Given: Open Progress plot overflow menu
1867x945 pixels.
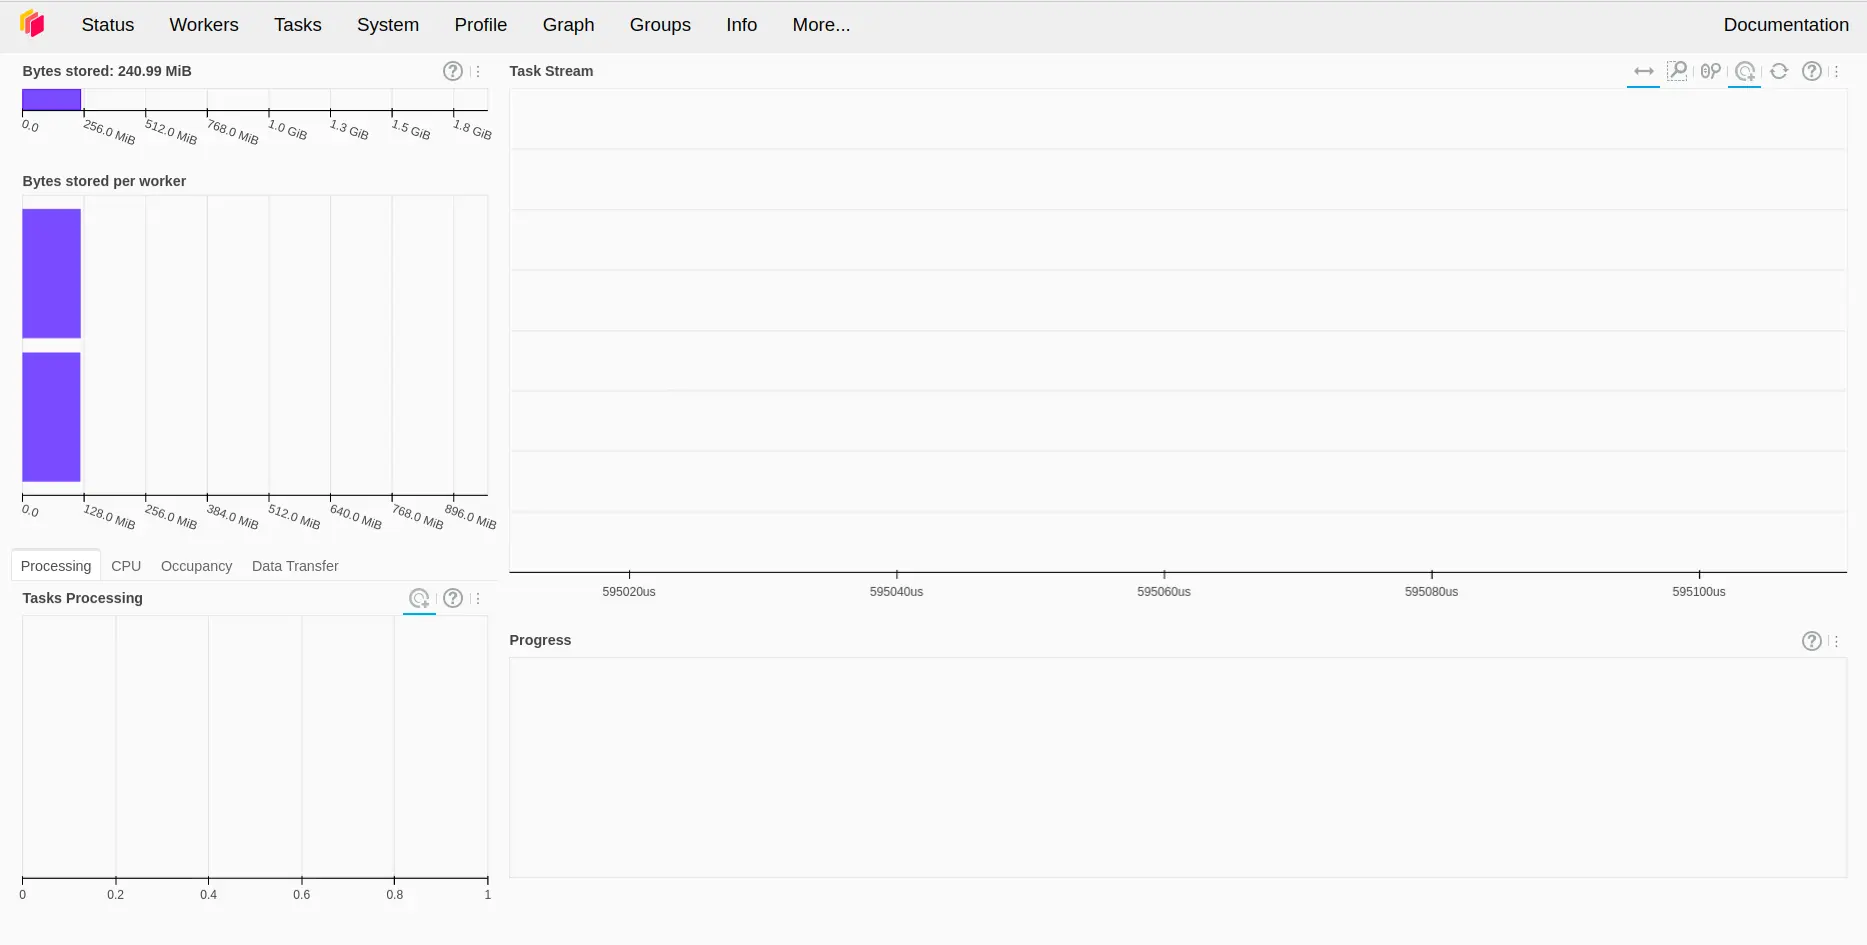Looking at the screenshot, I should pos(1836,641).
